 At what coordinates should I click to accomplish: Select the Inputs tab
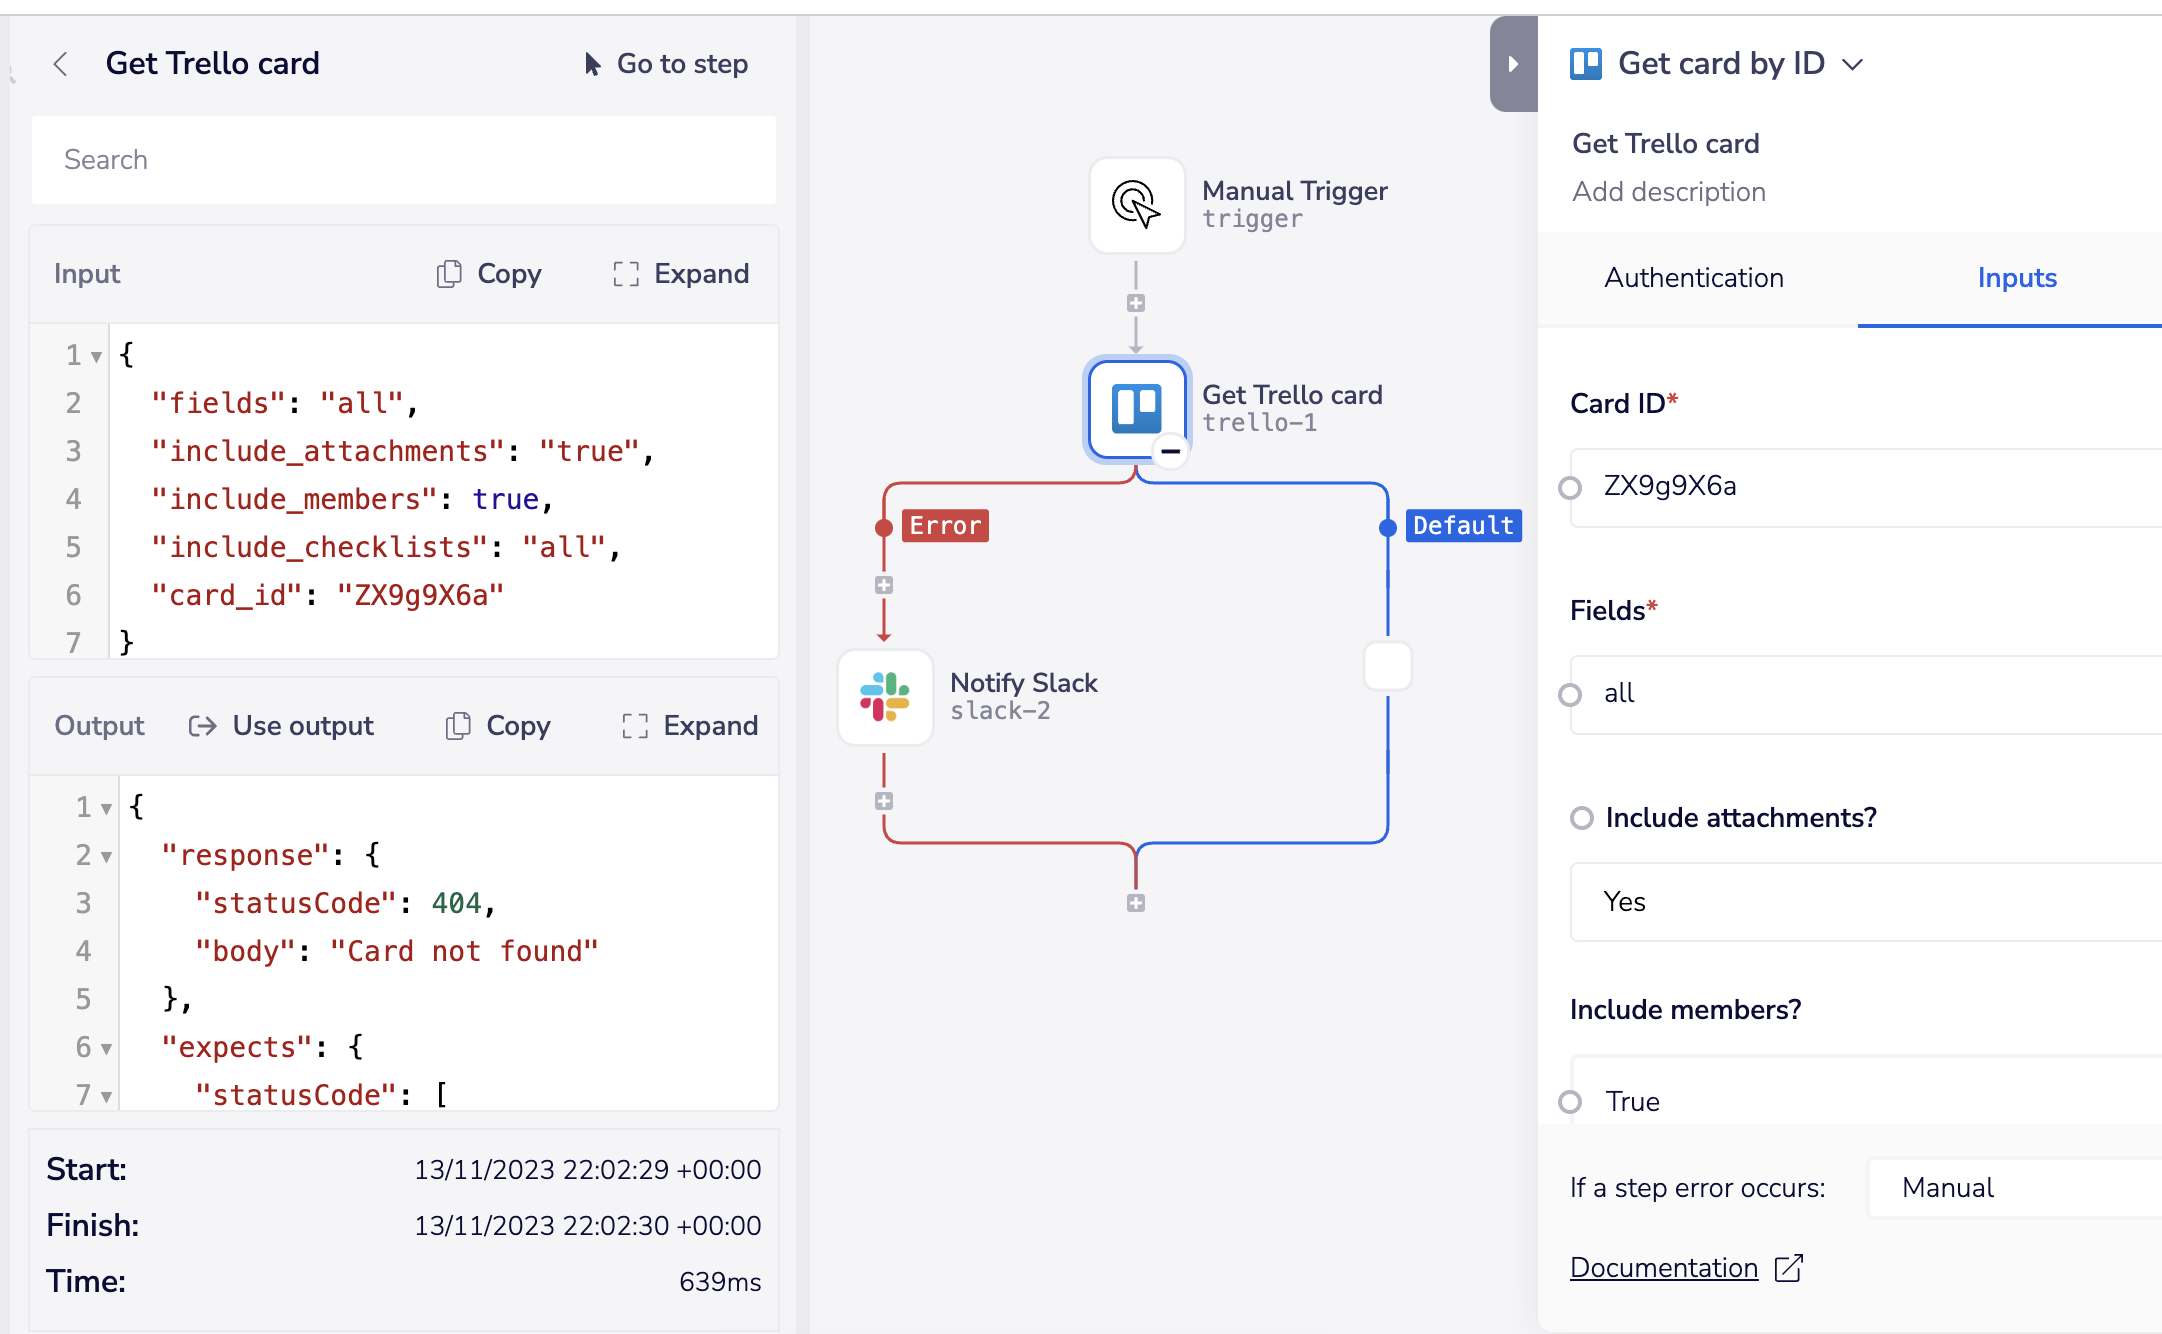click(2016, 278)
